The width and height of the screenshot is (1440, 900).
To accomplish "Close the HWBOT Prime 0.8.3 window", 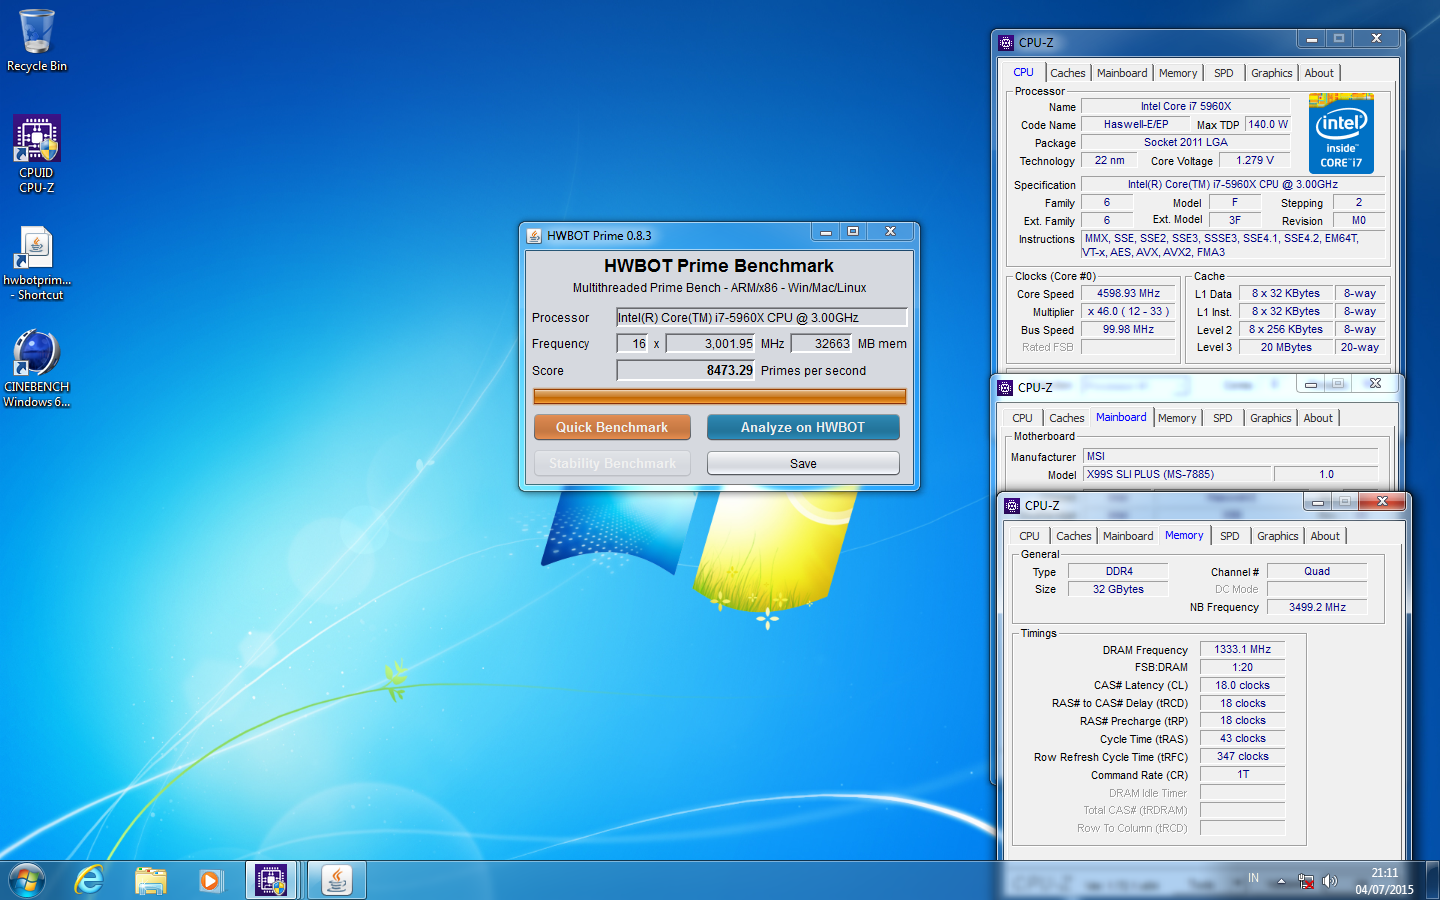I will [890, 232].
